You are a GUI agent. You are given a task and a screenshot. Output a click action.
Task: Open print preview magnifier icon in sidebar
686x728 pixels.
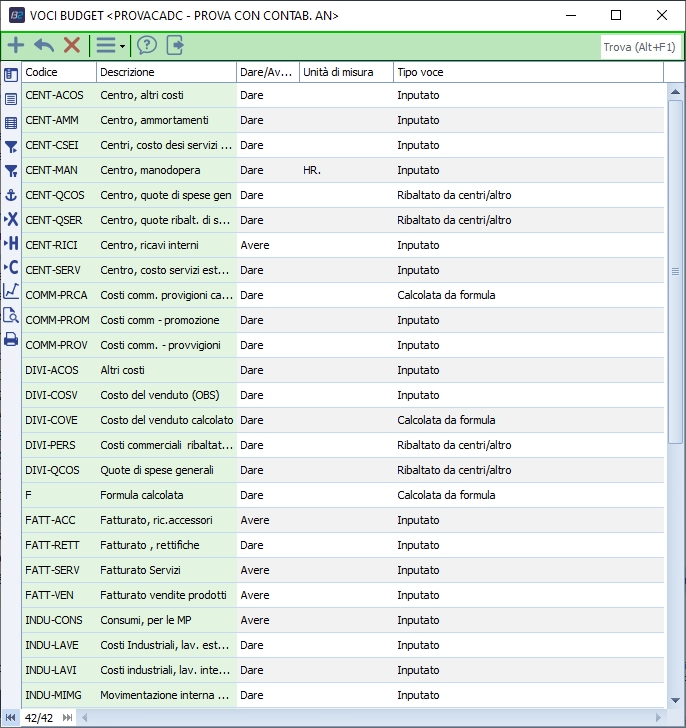pos(11,315)
